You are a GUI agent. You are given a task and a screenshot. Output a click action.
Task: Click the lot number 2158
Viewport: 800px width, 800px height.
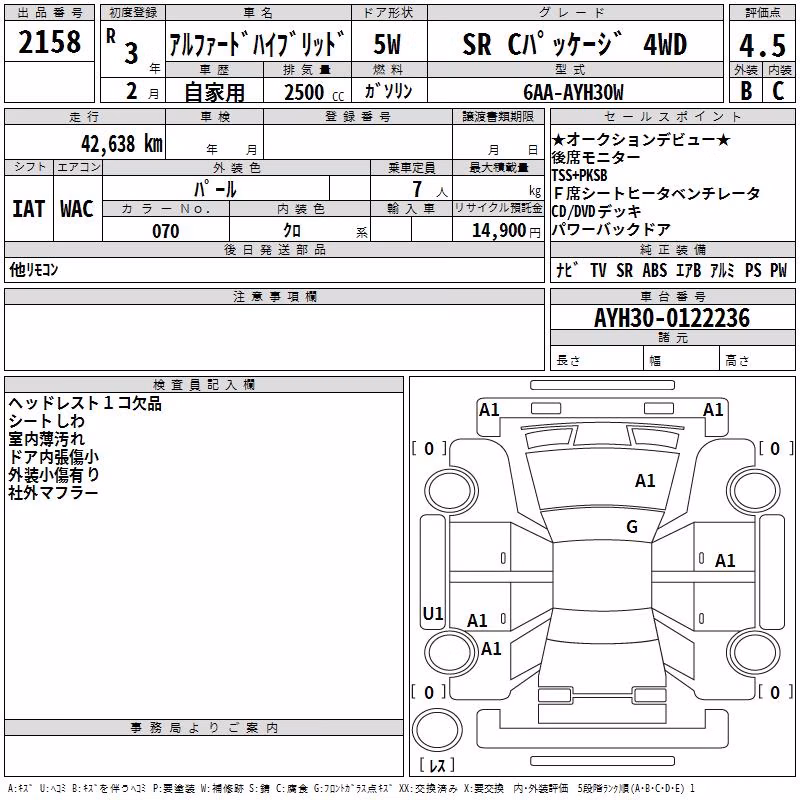pyautogui.click(x=49, y=42)
